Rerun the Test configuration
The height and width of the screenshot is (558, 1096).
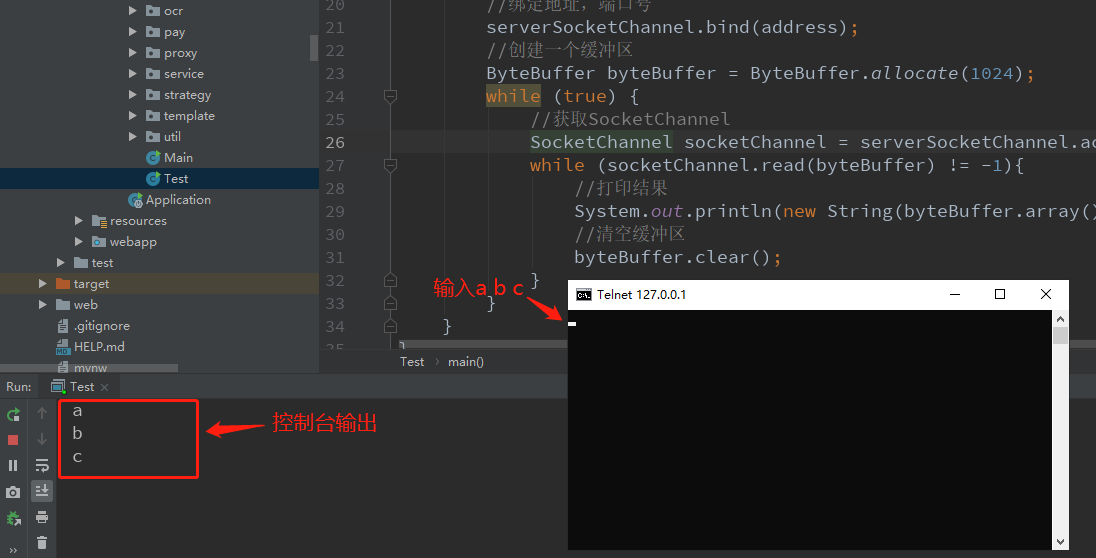point(13,415)
